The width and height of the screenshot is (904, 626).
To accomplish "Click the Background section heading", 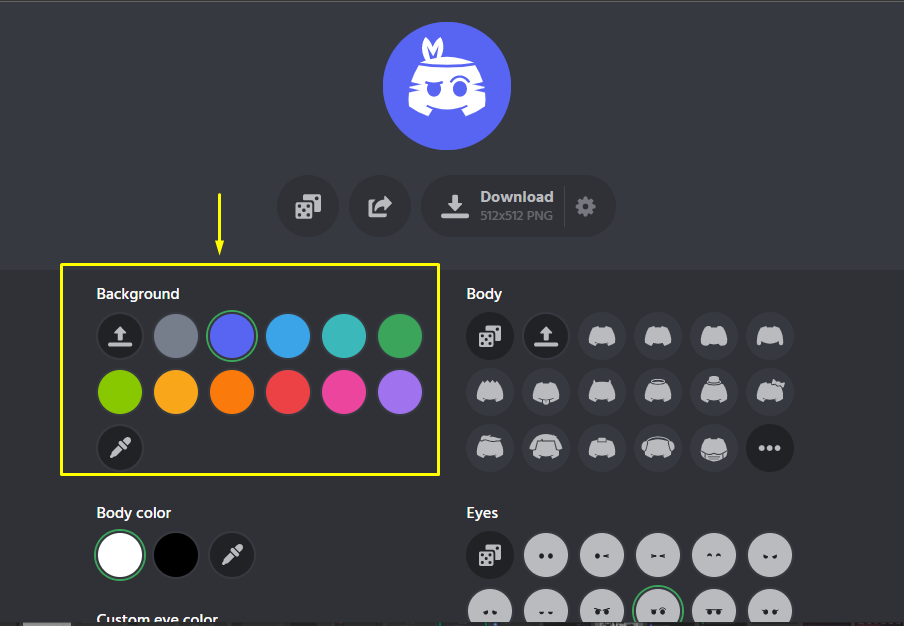I will 138,294.
